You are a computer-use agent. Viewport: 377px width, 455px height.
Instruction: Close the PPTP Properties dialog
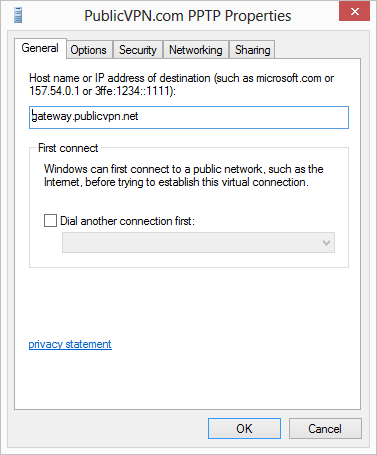354,12
